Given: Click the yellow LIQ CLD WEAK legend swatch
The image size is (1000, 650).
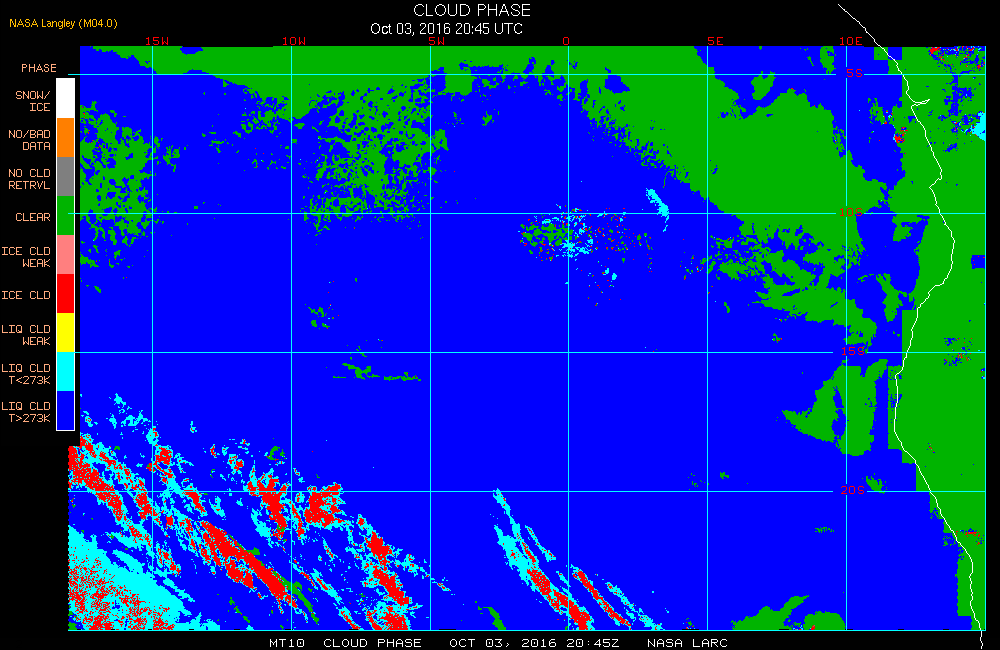Looking at the screenshot, I should click(66, 332).
